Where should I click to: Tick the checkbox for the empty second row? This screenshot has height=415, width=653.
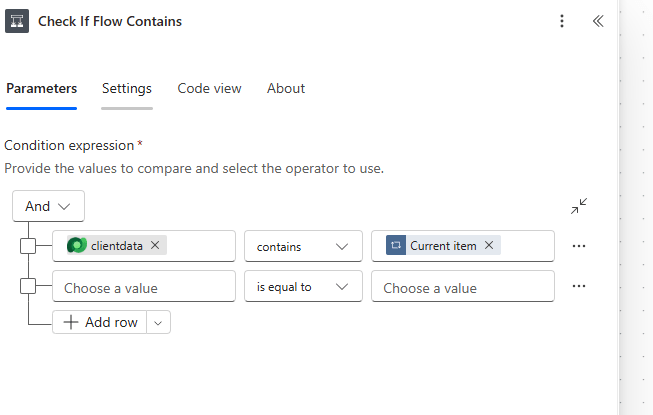(x=28, y=287)
